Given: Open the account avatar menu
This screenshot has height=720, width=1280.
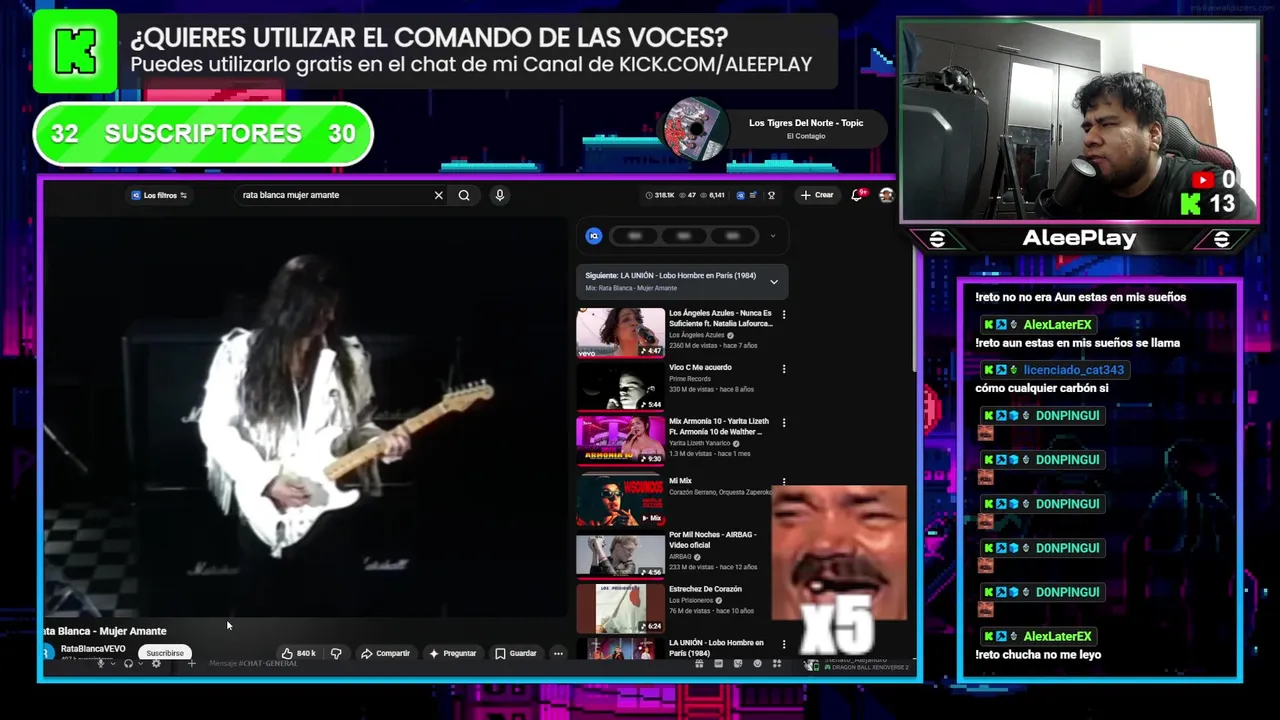Looking at the screenshot, I should pyautogui.click(x=886, y=195).
